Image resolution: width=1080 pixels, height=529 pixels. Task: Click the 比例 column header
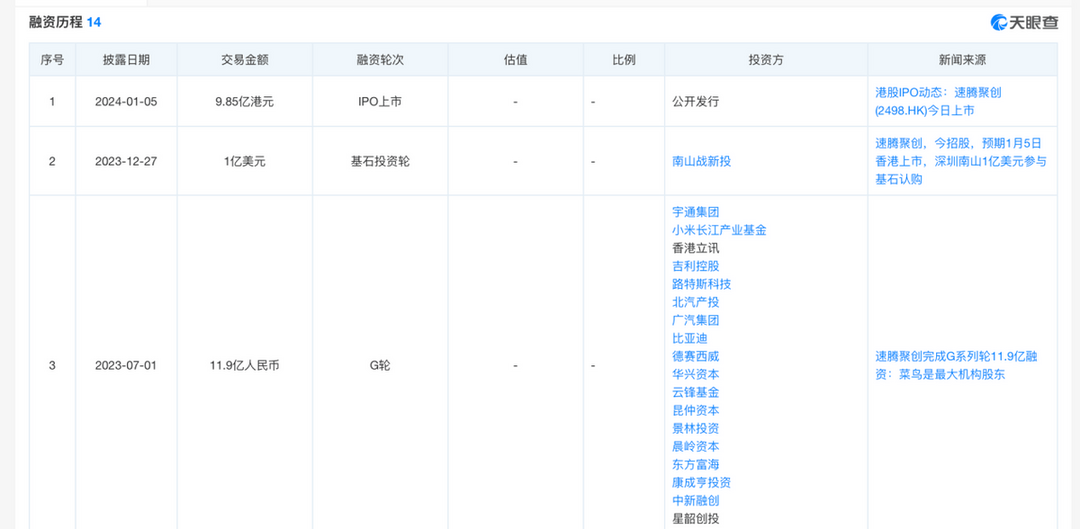tap(624, 60)
